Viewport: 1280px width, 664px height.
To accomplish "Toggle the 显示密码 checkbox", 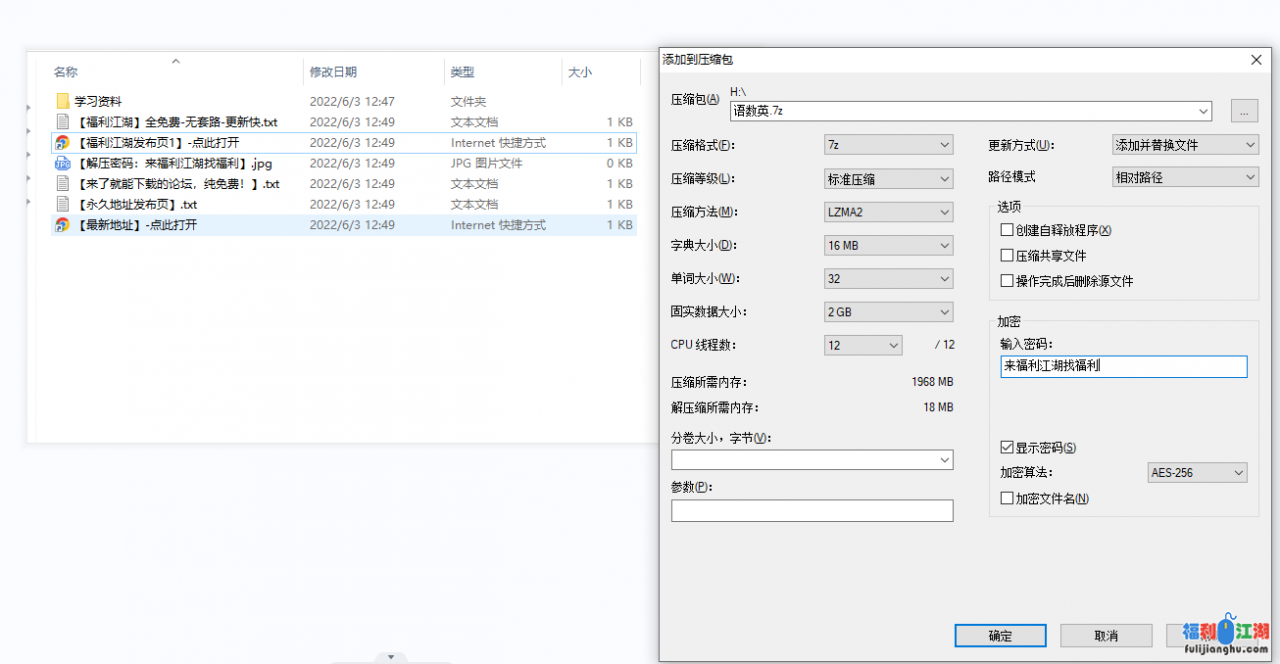I will 1007,448.
